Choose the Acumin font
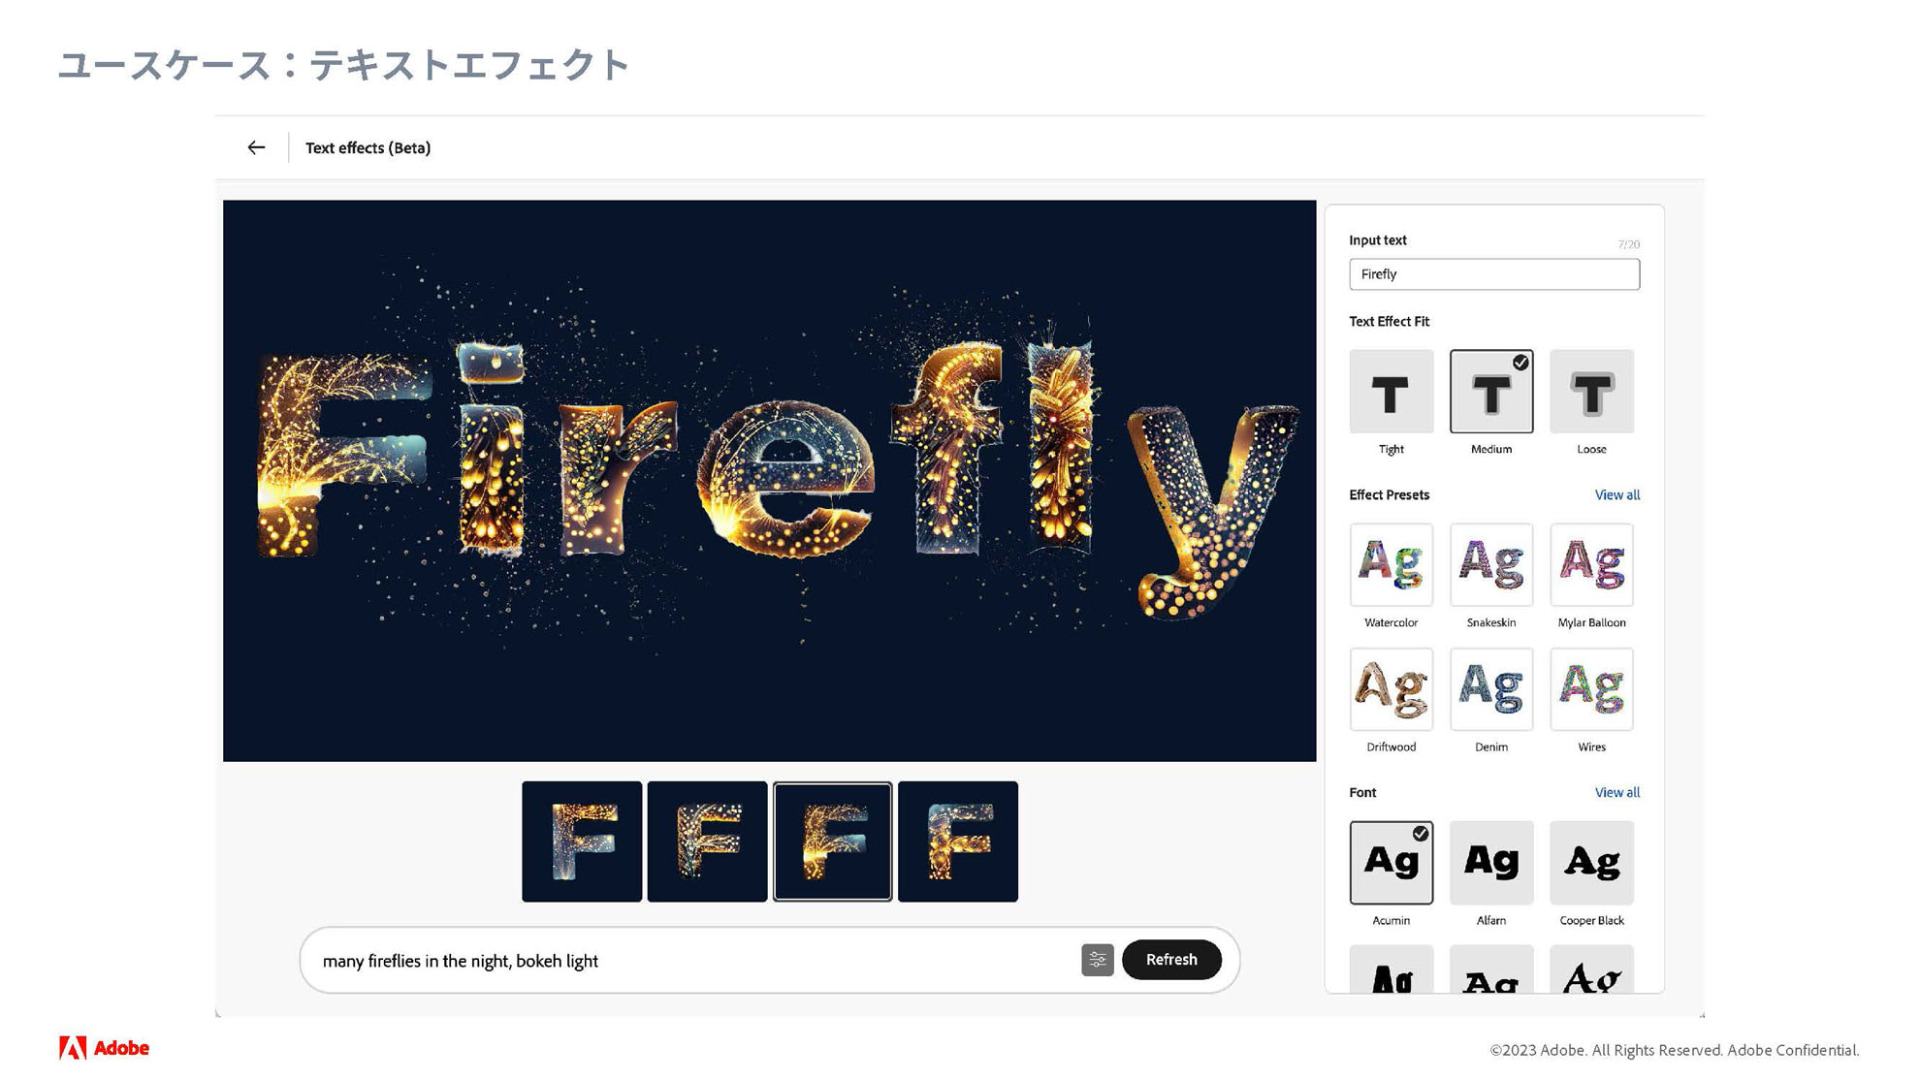This screenshot has height=1080, width=1920. pyautogui.click(x=1391, y=863)
